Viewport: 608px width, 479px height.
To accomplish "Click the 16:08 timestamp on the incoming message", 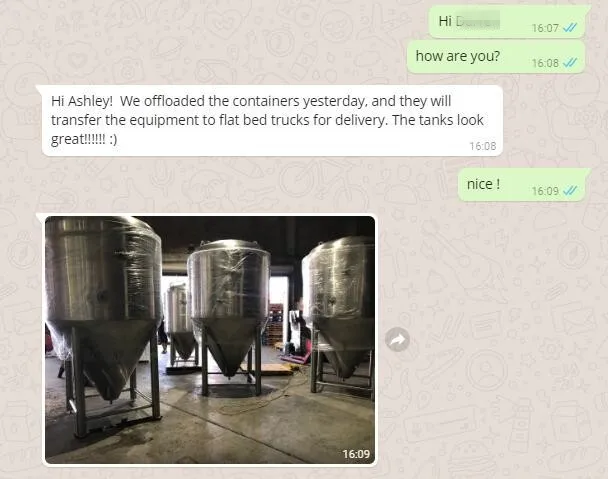I will pos(483,146).
